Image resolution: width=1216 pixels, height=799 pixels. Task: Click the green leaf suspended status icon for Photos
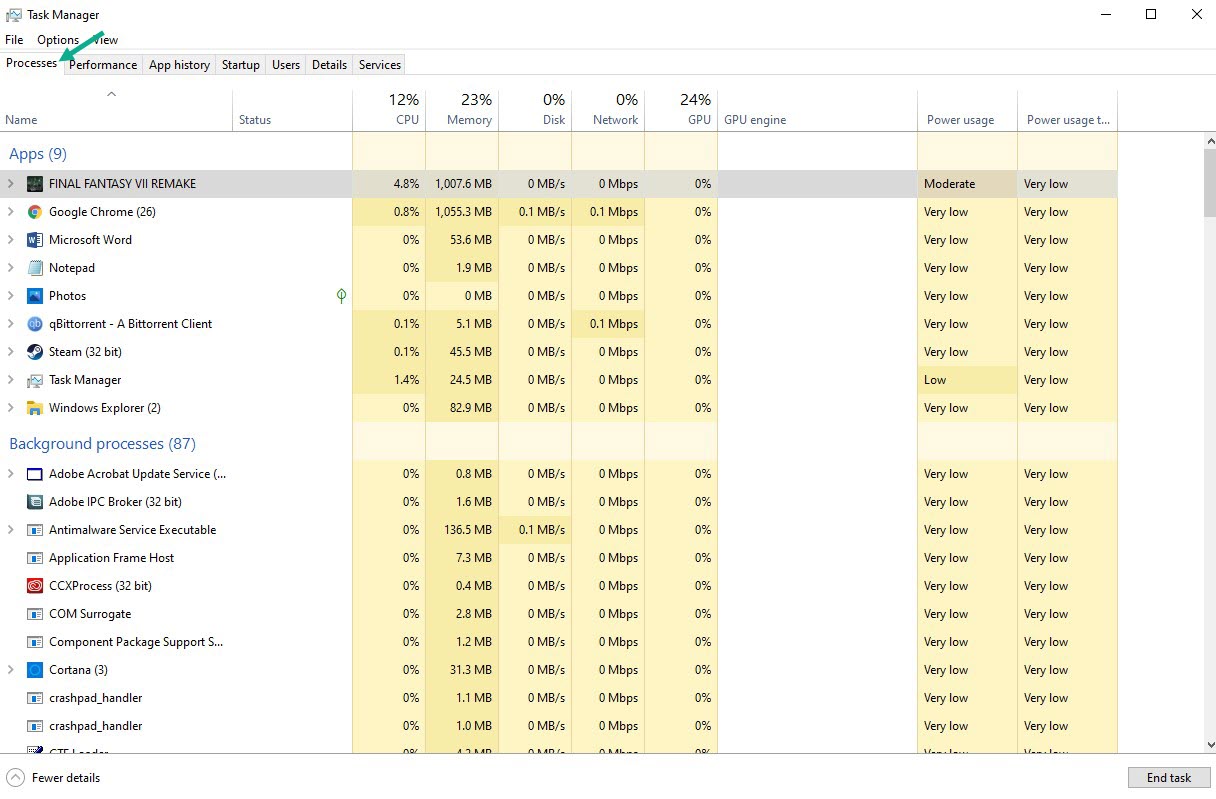(341, 296)
